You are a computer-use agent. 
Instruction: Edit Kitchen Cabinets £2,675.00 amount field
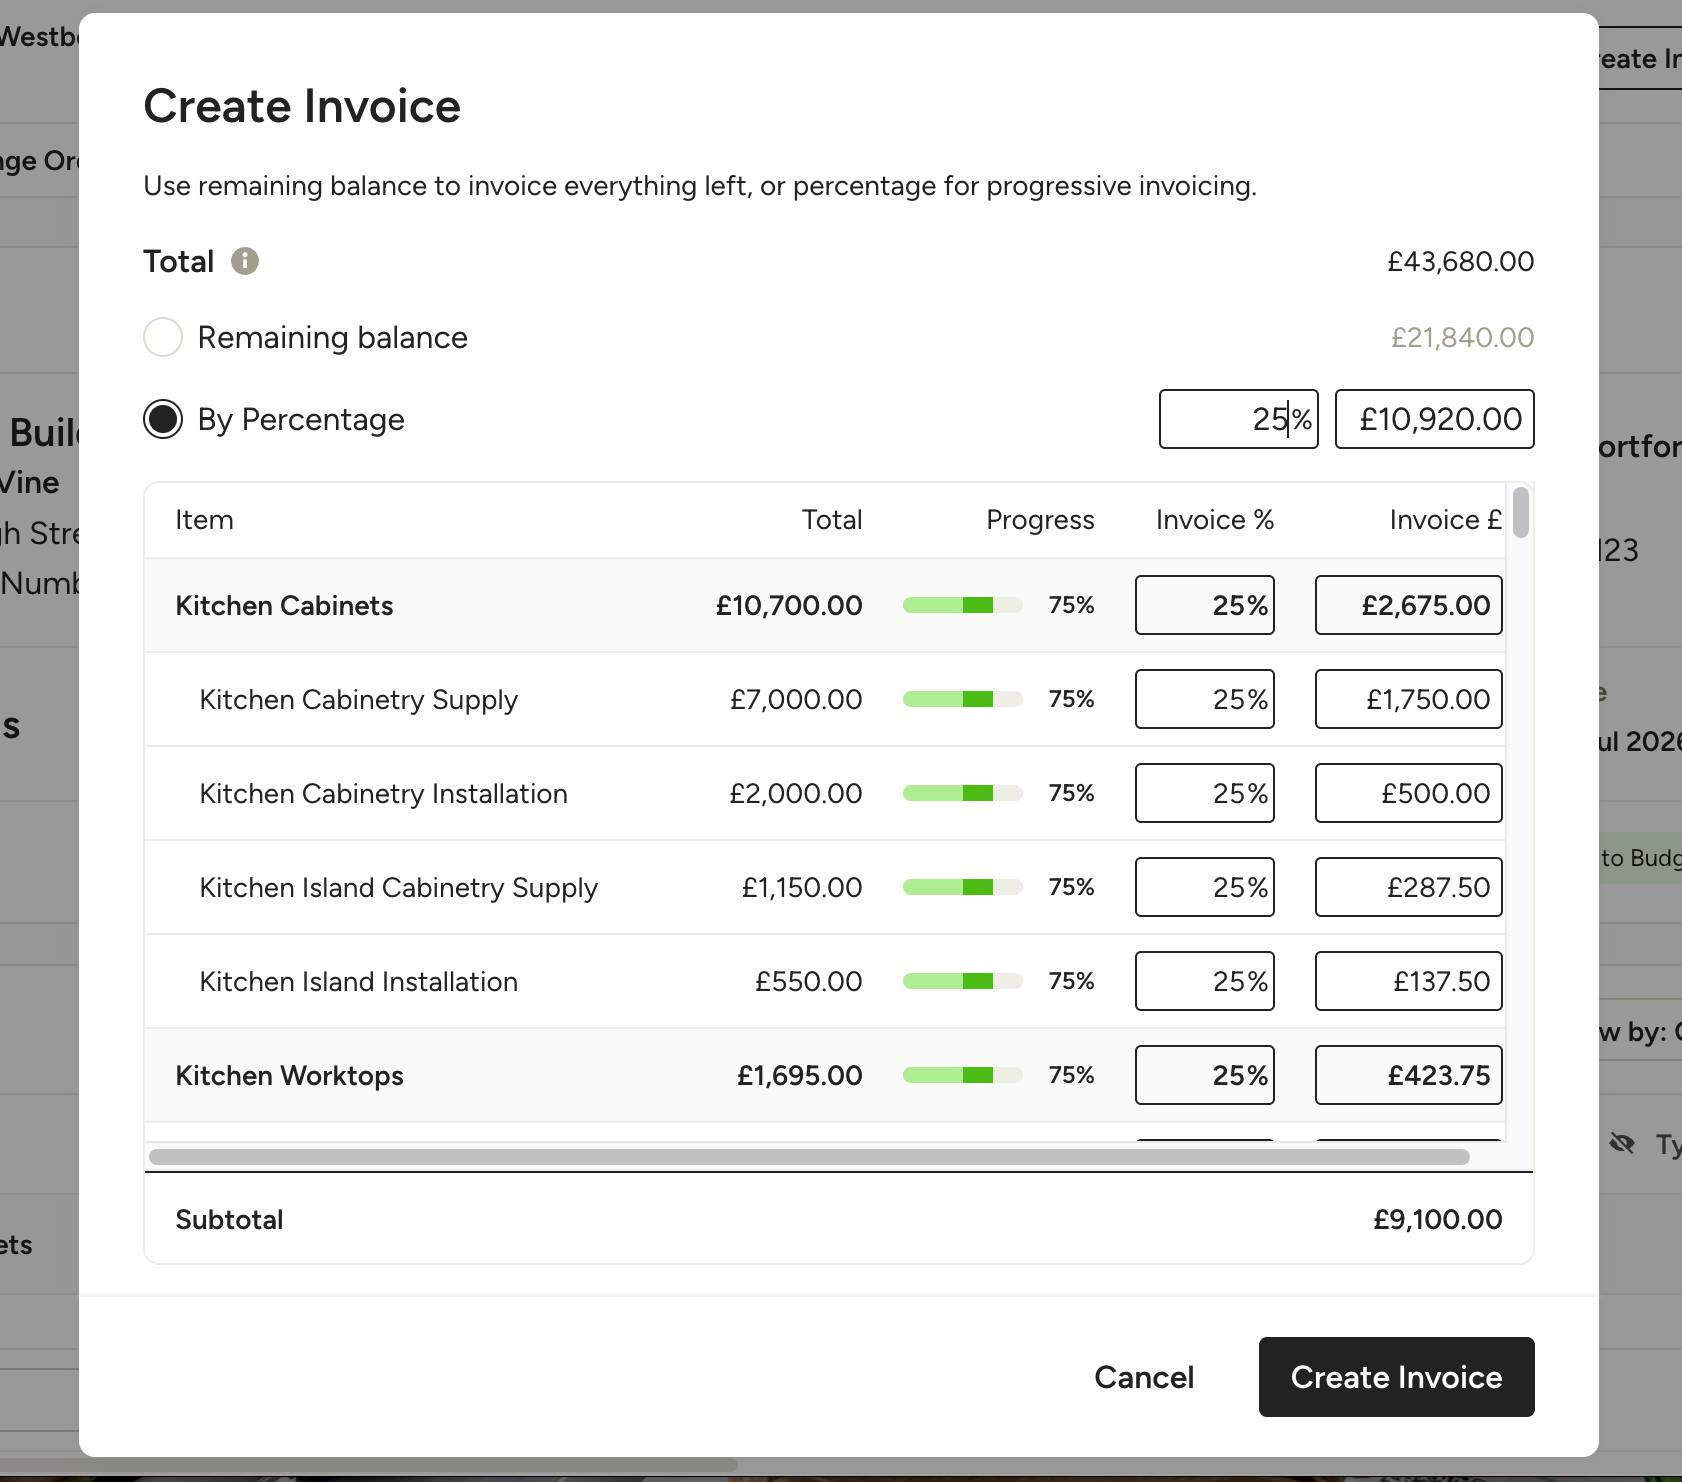point(1408,605)
